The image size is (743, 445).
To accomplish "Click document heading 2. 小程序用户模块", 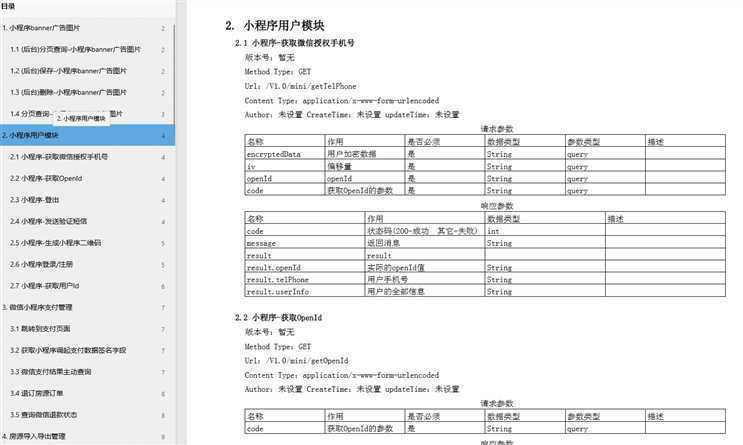I will tap(275, 26).
